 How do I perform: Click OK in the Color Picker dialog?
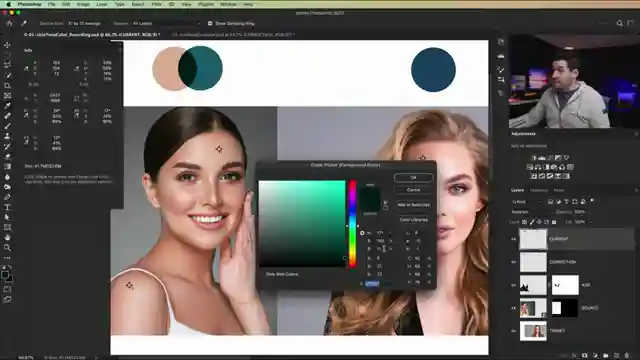413,178
